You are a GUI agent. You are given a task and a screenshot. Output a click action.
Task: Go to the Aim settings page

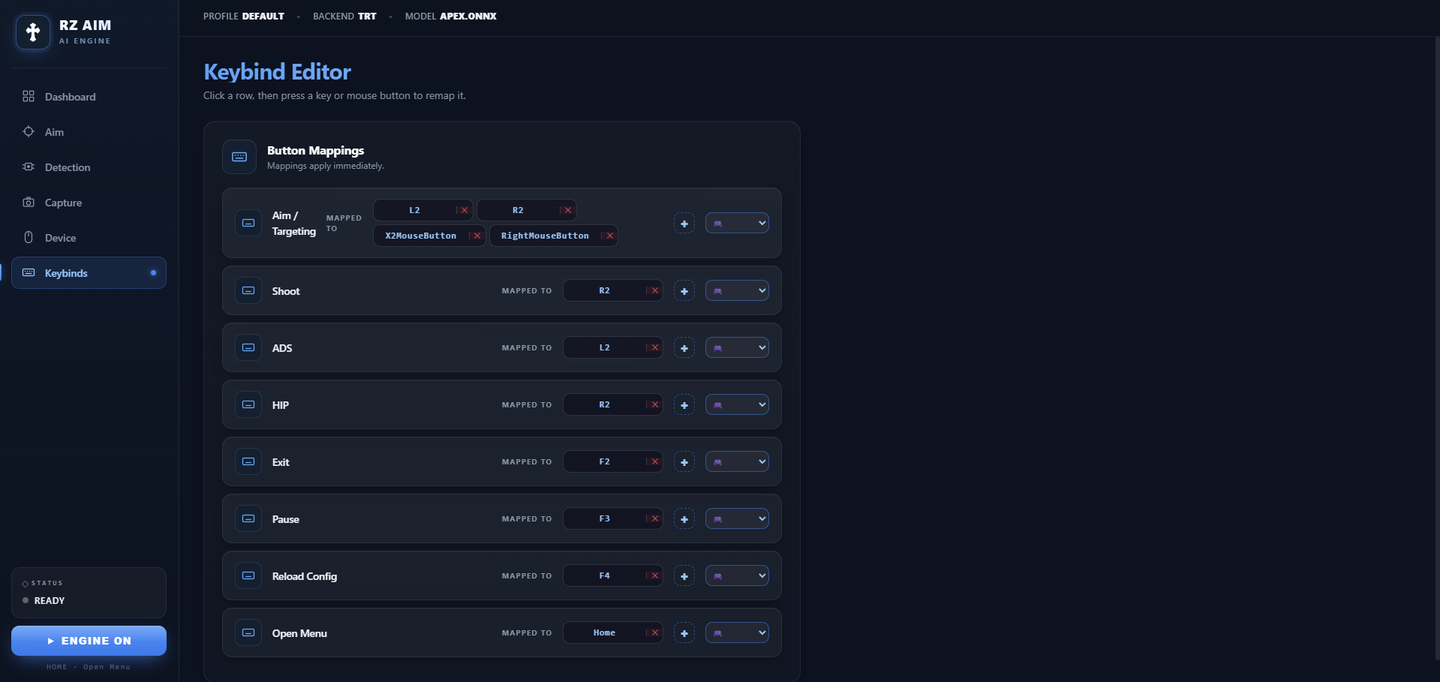(89, 132)
